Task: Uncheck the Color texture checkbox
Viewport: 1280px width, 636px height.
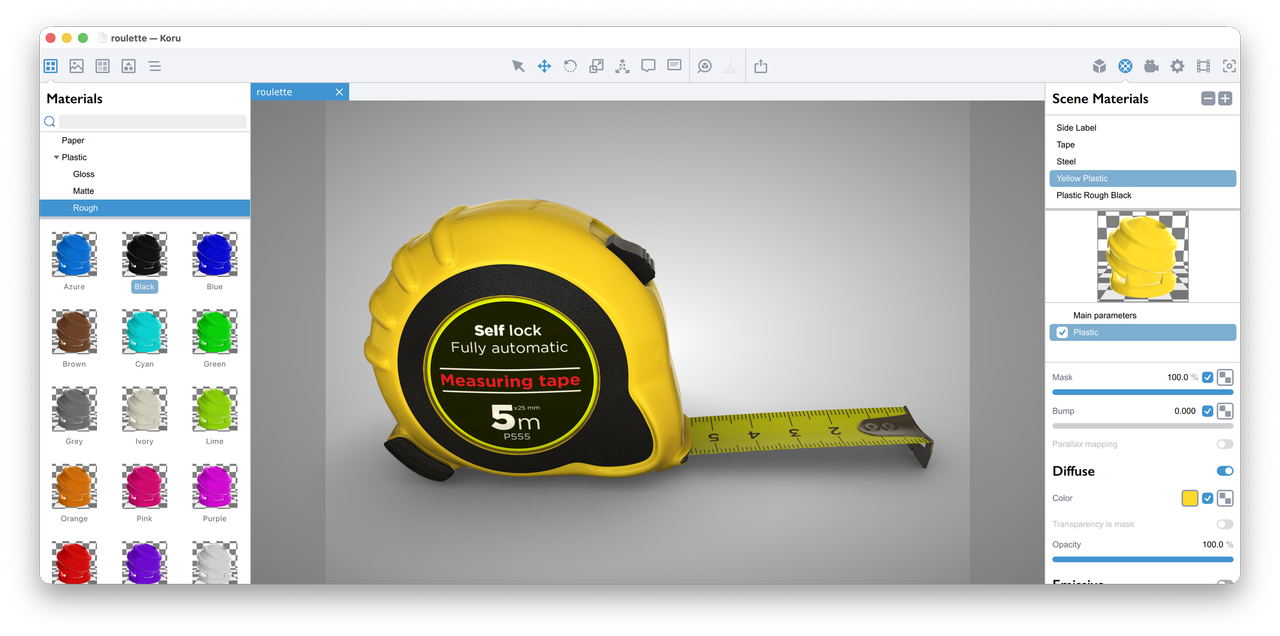Action: click(x=1208, y=498)
